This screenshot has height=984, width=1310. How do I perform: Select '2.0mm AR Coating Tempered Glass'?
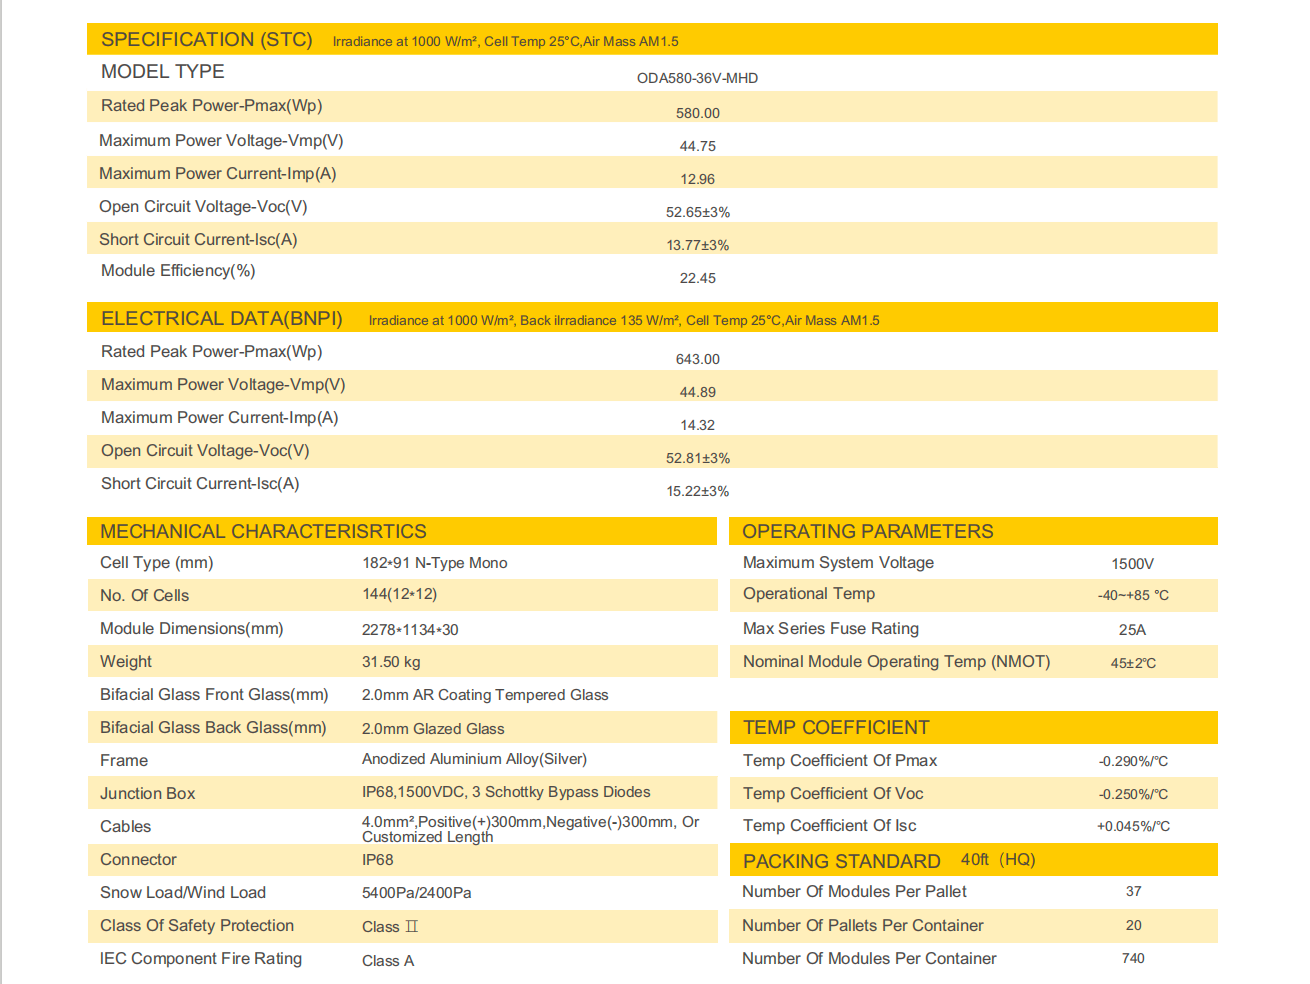click(x=485, y=695)
